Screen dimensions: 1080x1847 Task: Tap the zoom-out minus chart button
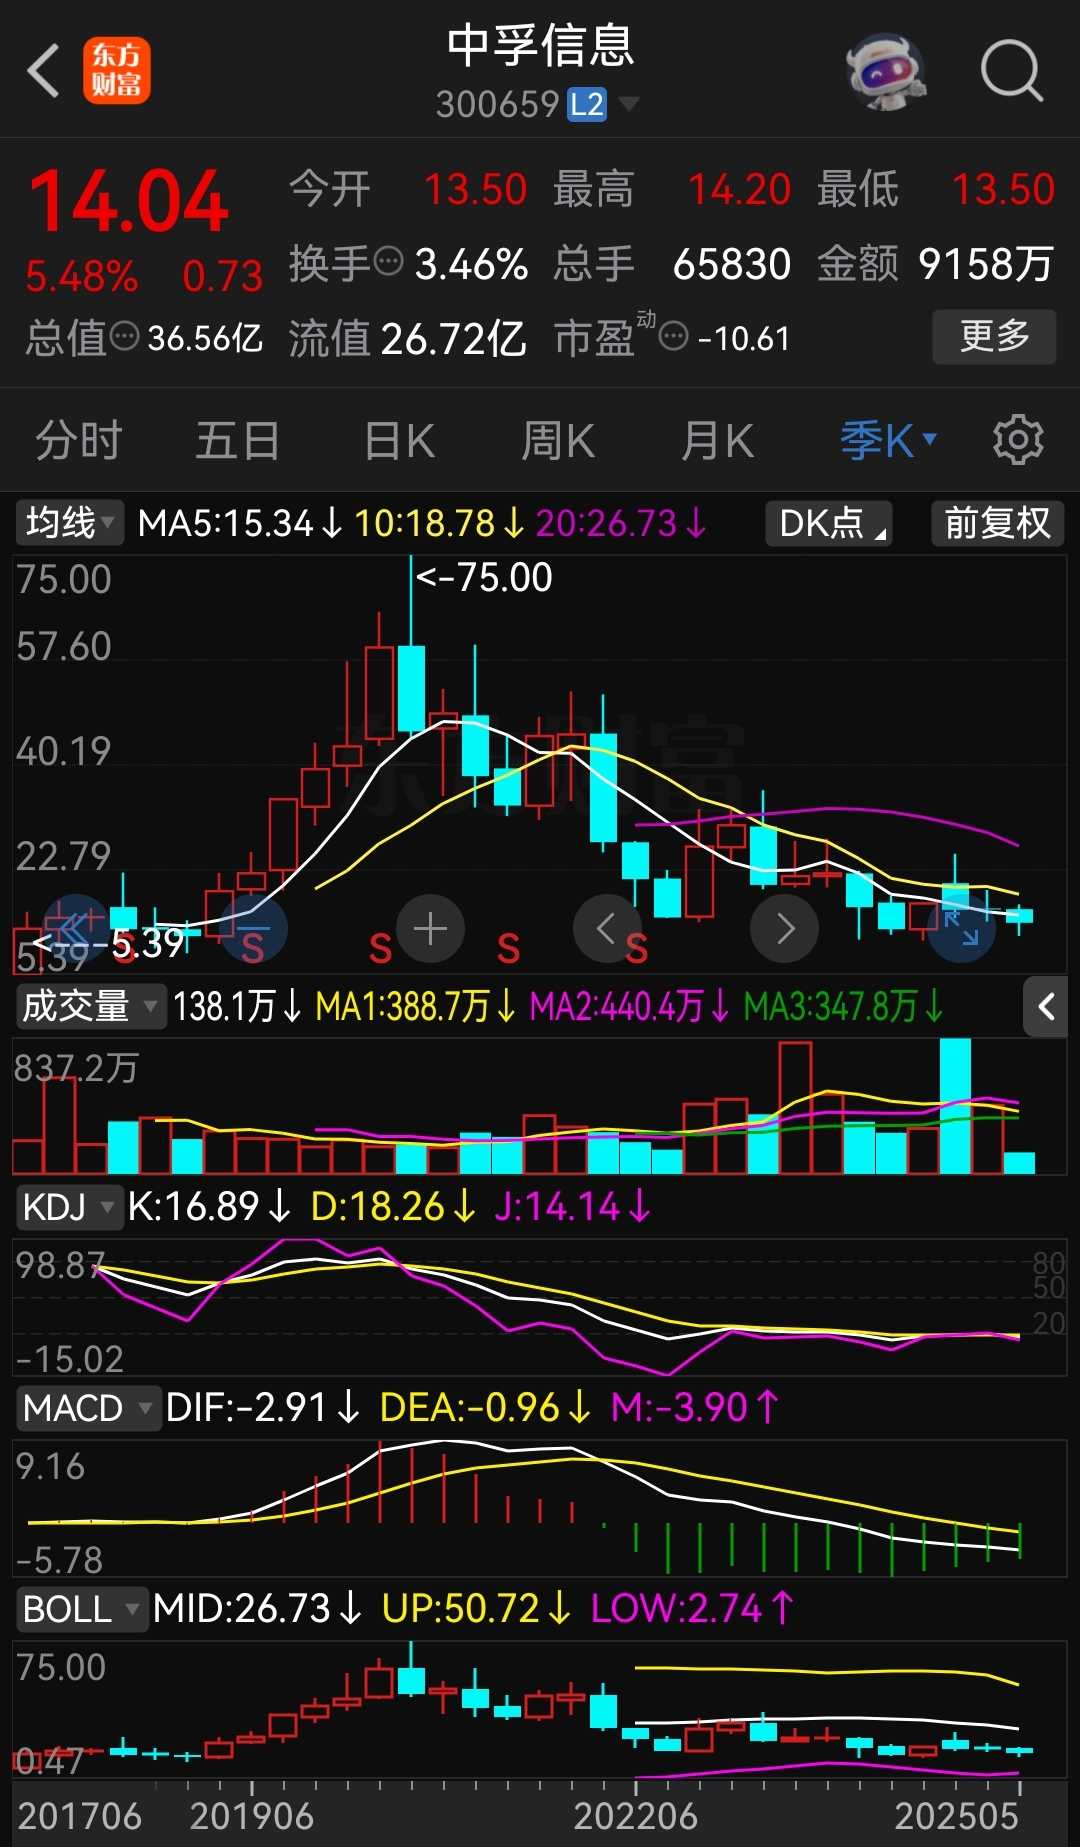click(x=253, y=929)
